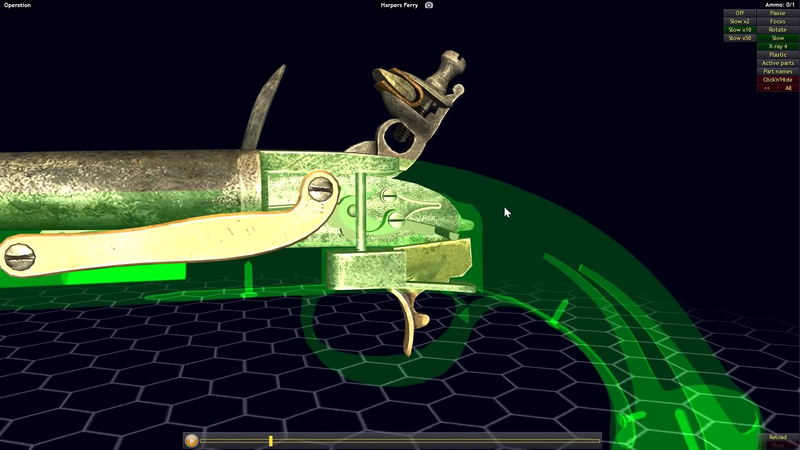Select Slow x50 speed
Viewport: 800px width, 450px height.
(740, 38)
